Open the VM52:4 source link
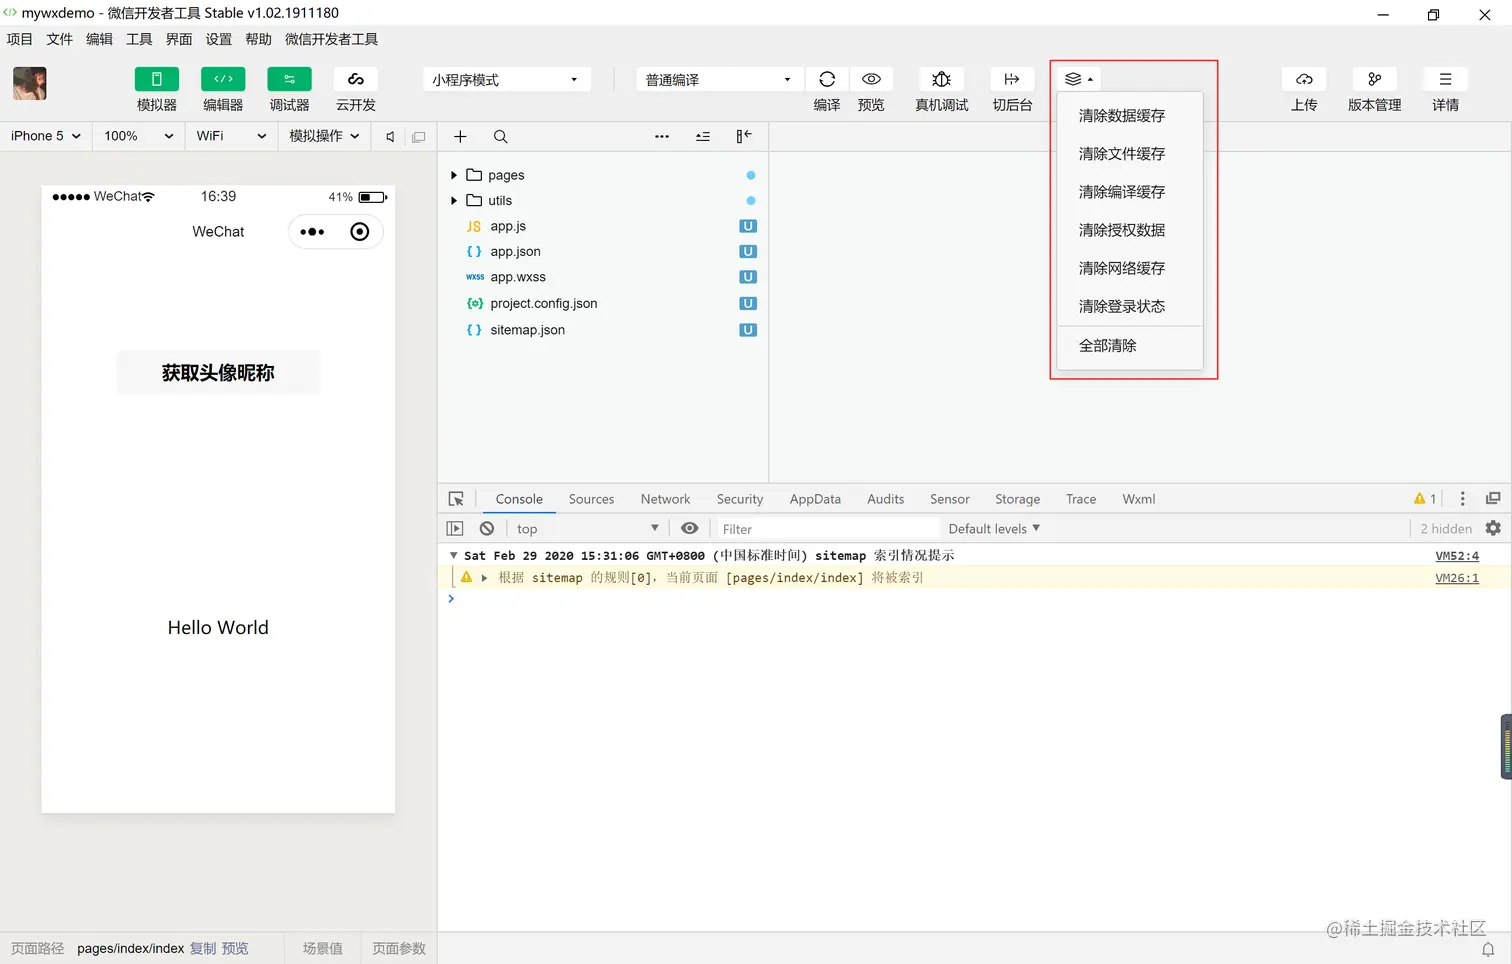The height and width of the screenshot is (964, 1512). coord(1457,556)
